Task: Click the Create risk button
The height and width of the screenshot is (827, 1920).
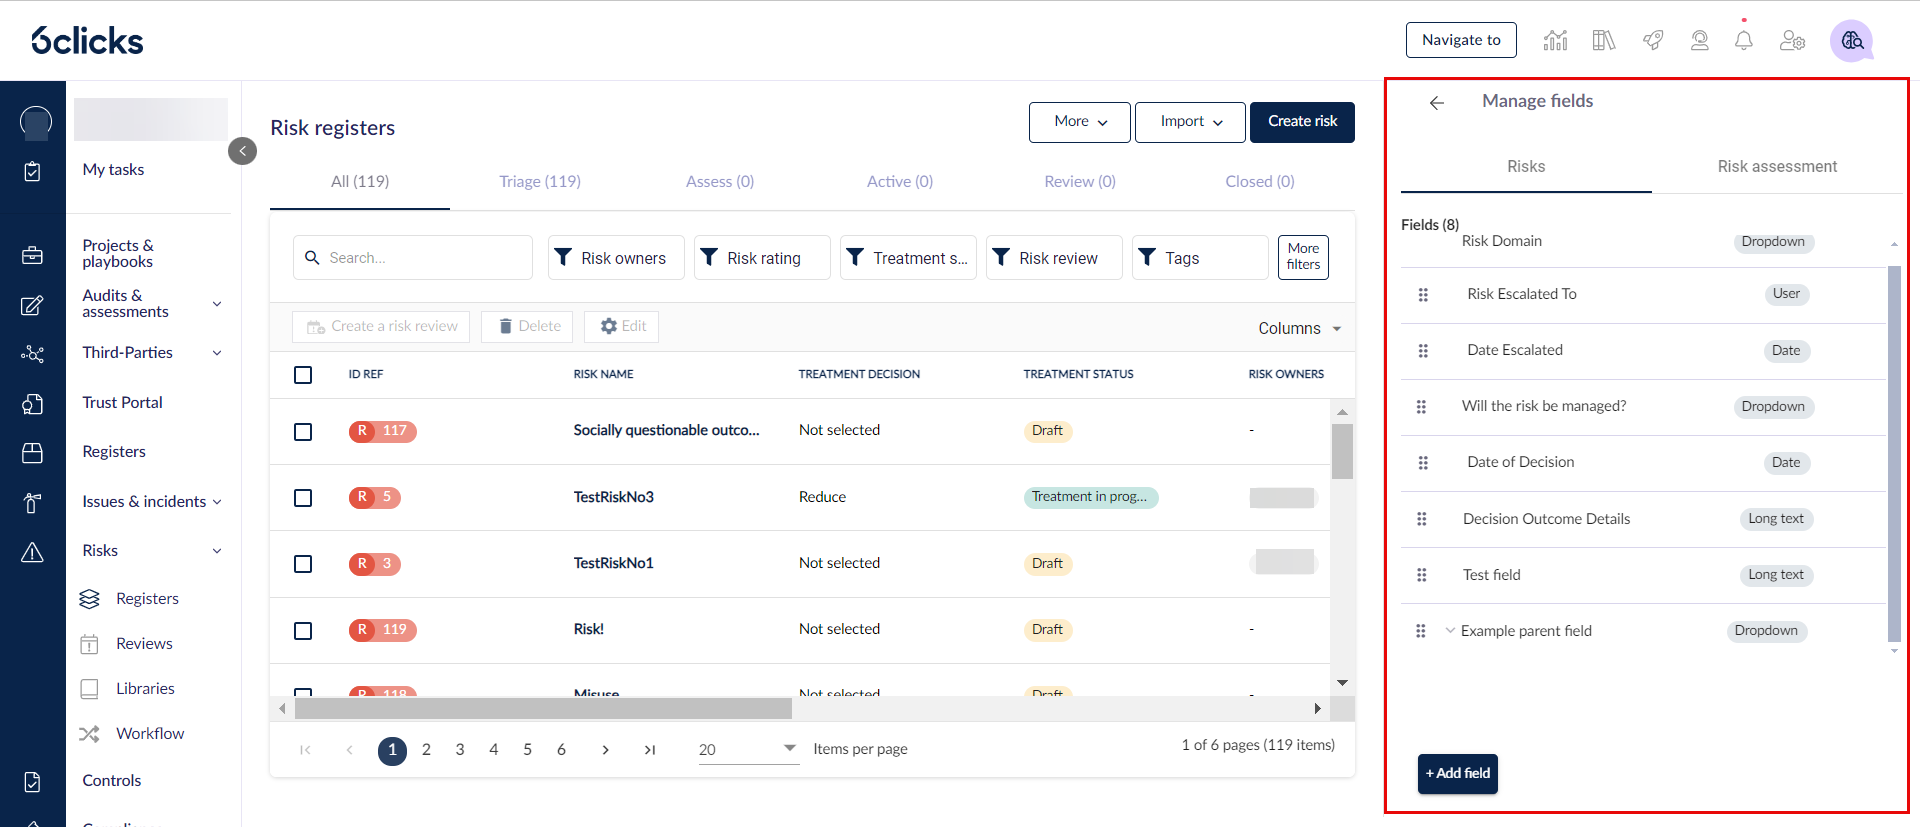Action: tap(1302, 122)
